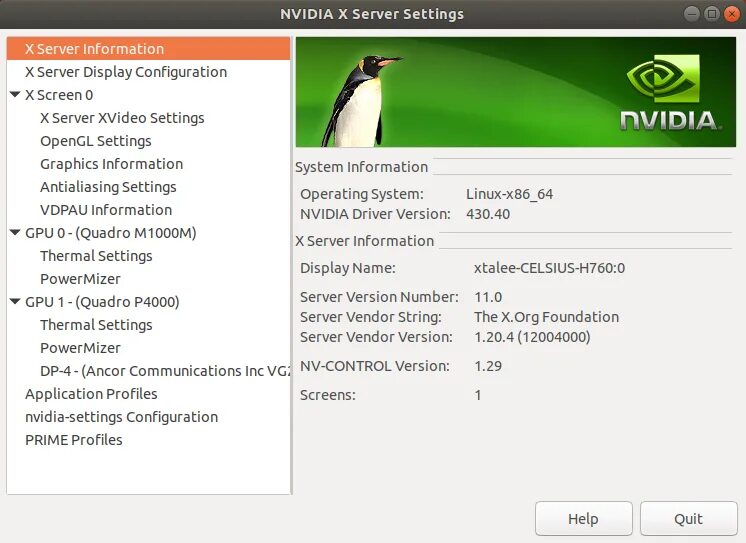Select X Server Information in the sidebar

pos(148,49)
